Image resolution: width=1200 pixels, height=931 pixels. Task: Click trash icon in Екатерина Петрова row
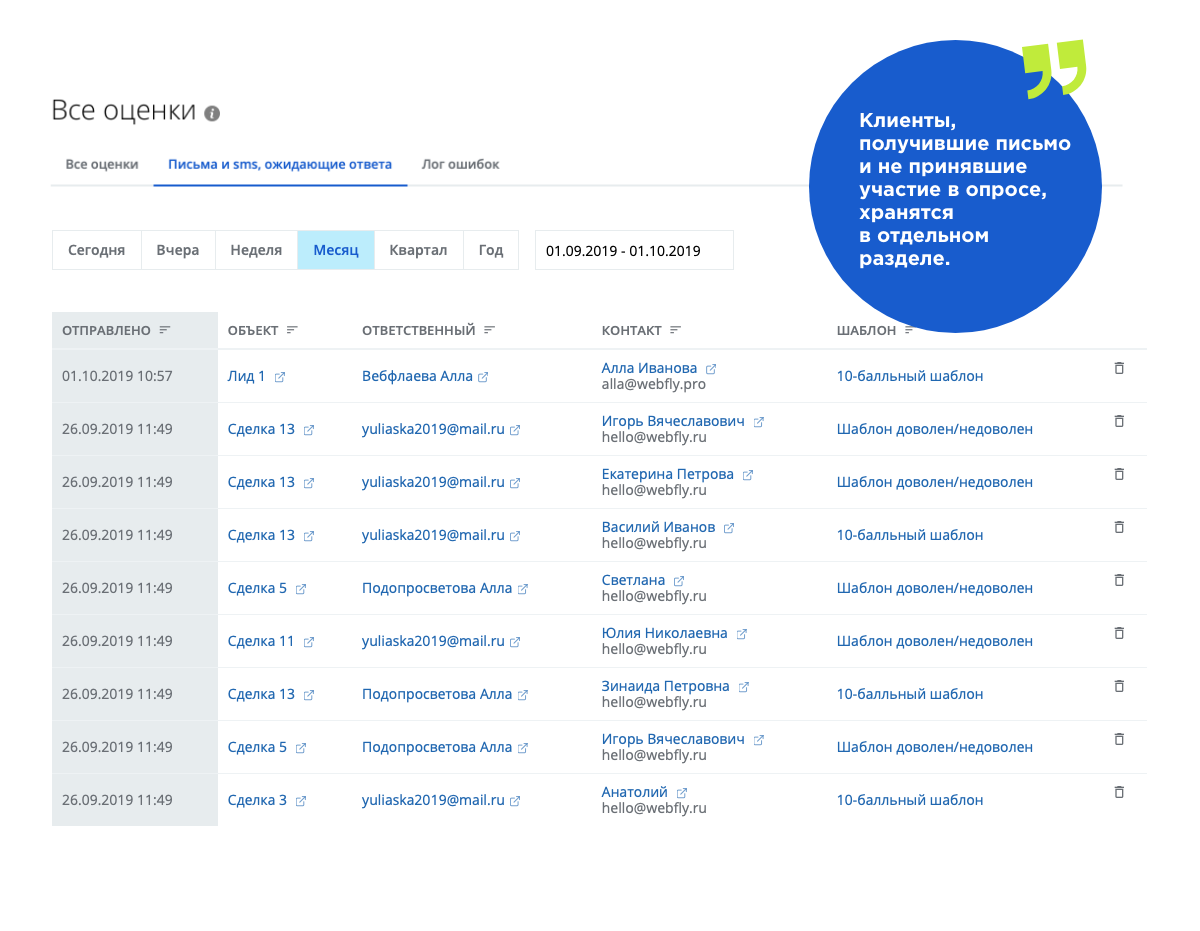[x=1119, y=474]
